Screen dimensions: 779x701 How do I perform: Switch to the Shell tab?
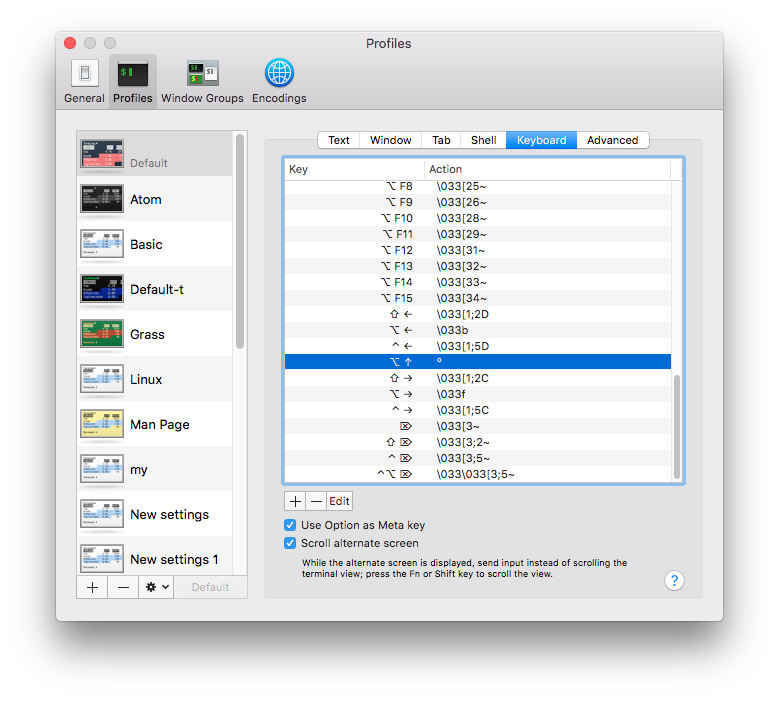coord(483,140)
